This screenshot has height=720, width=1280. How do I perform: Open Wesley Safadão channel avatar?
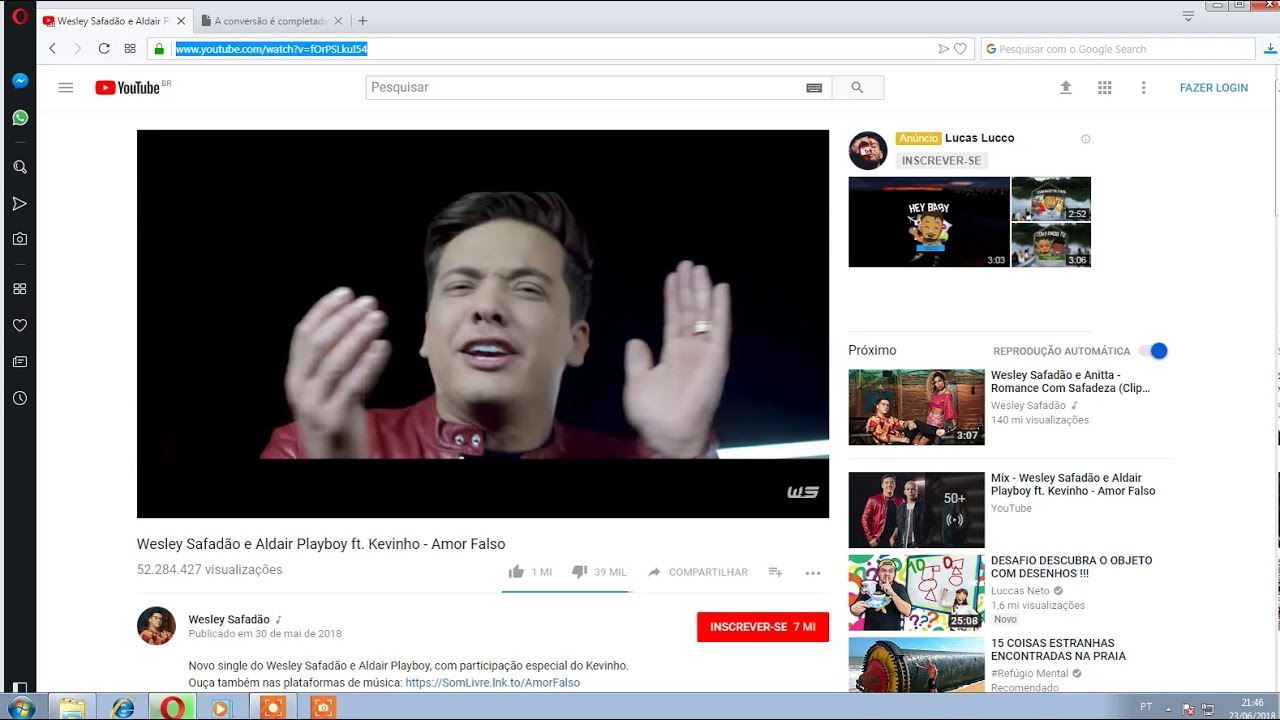coord(157,626)
